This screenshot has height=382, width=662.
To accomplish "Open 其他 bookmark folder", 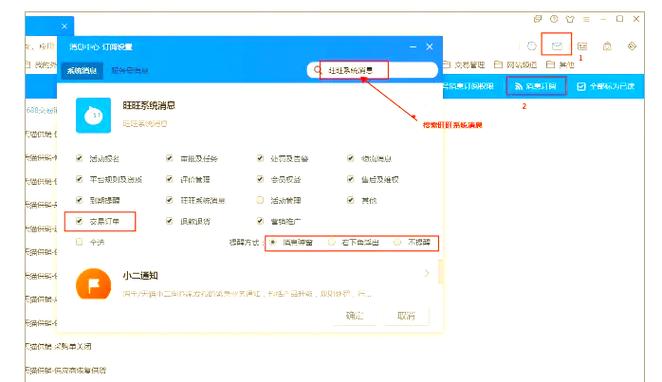I will click(560, 65).
